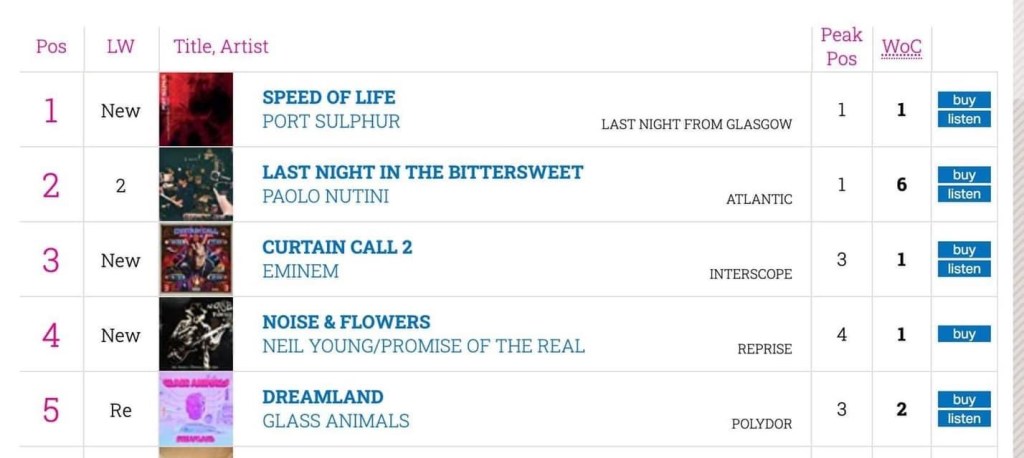Click the Speed of Life album cover
Screen dimensions: 1024x458
(196, 110)
